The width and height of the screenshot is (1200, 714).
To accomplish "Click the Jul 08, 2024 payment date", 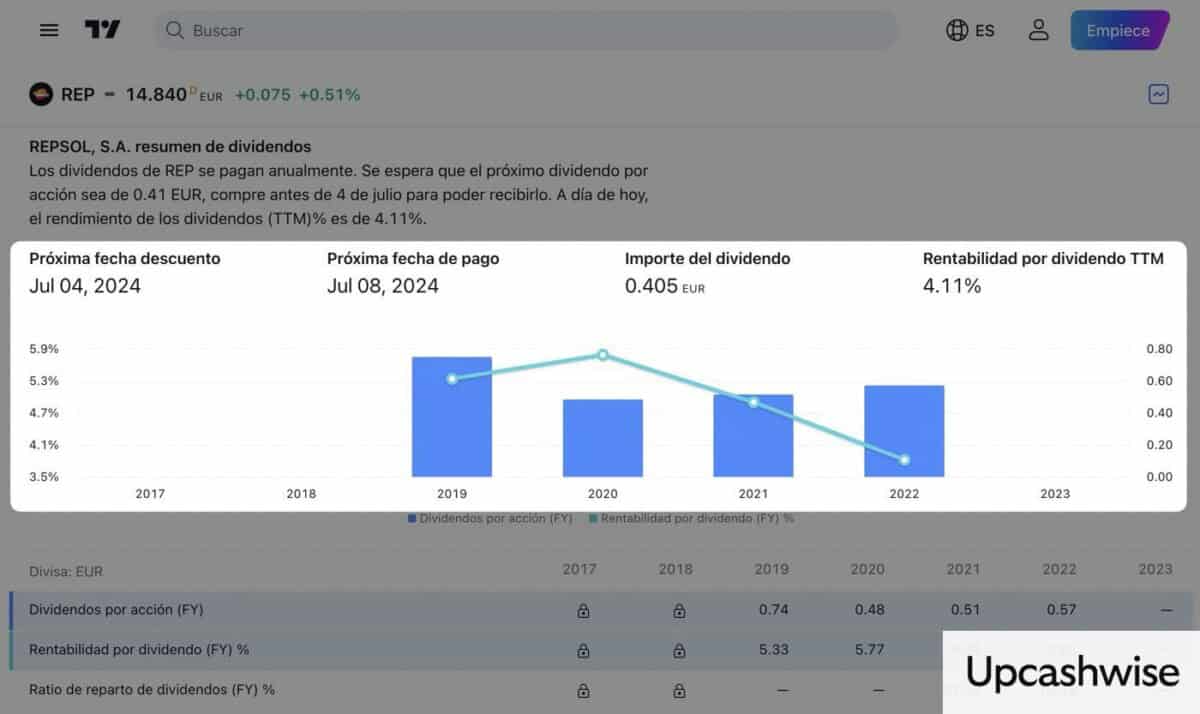I will (x=383, y=287).
